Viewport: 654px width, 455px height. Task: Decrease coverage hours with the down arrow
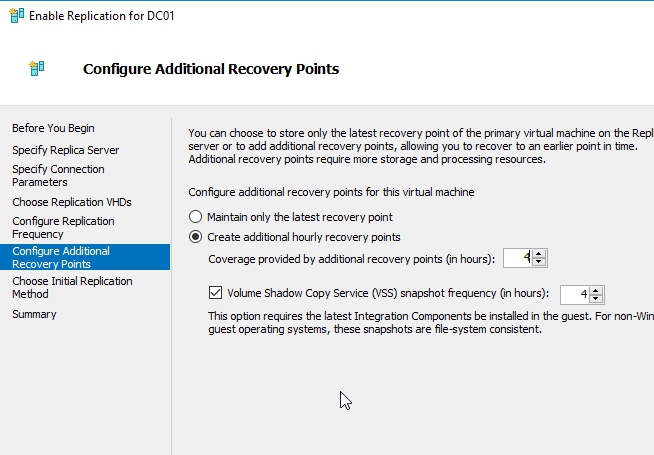click(540, 262)
